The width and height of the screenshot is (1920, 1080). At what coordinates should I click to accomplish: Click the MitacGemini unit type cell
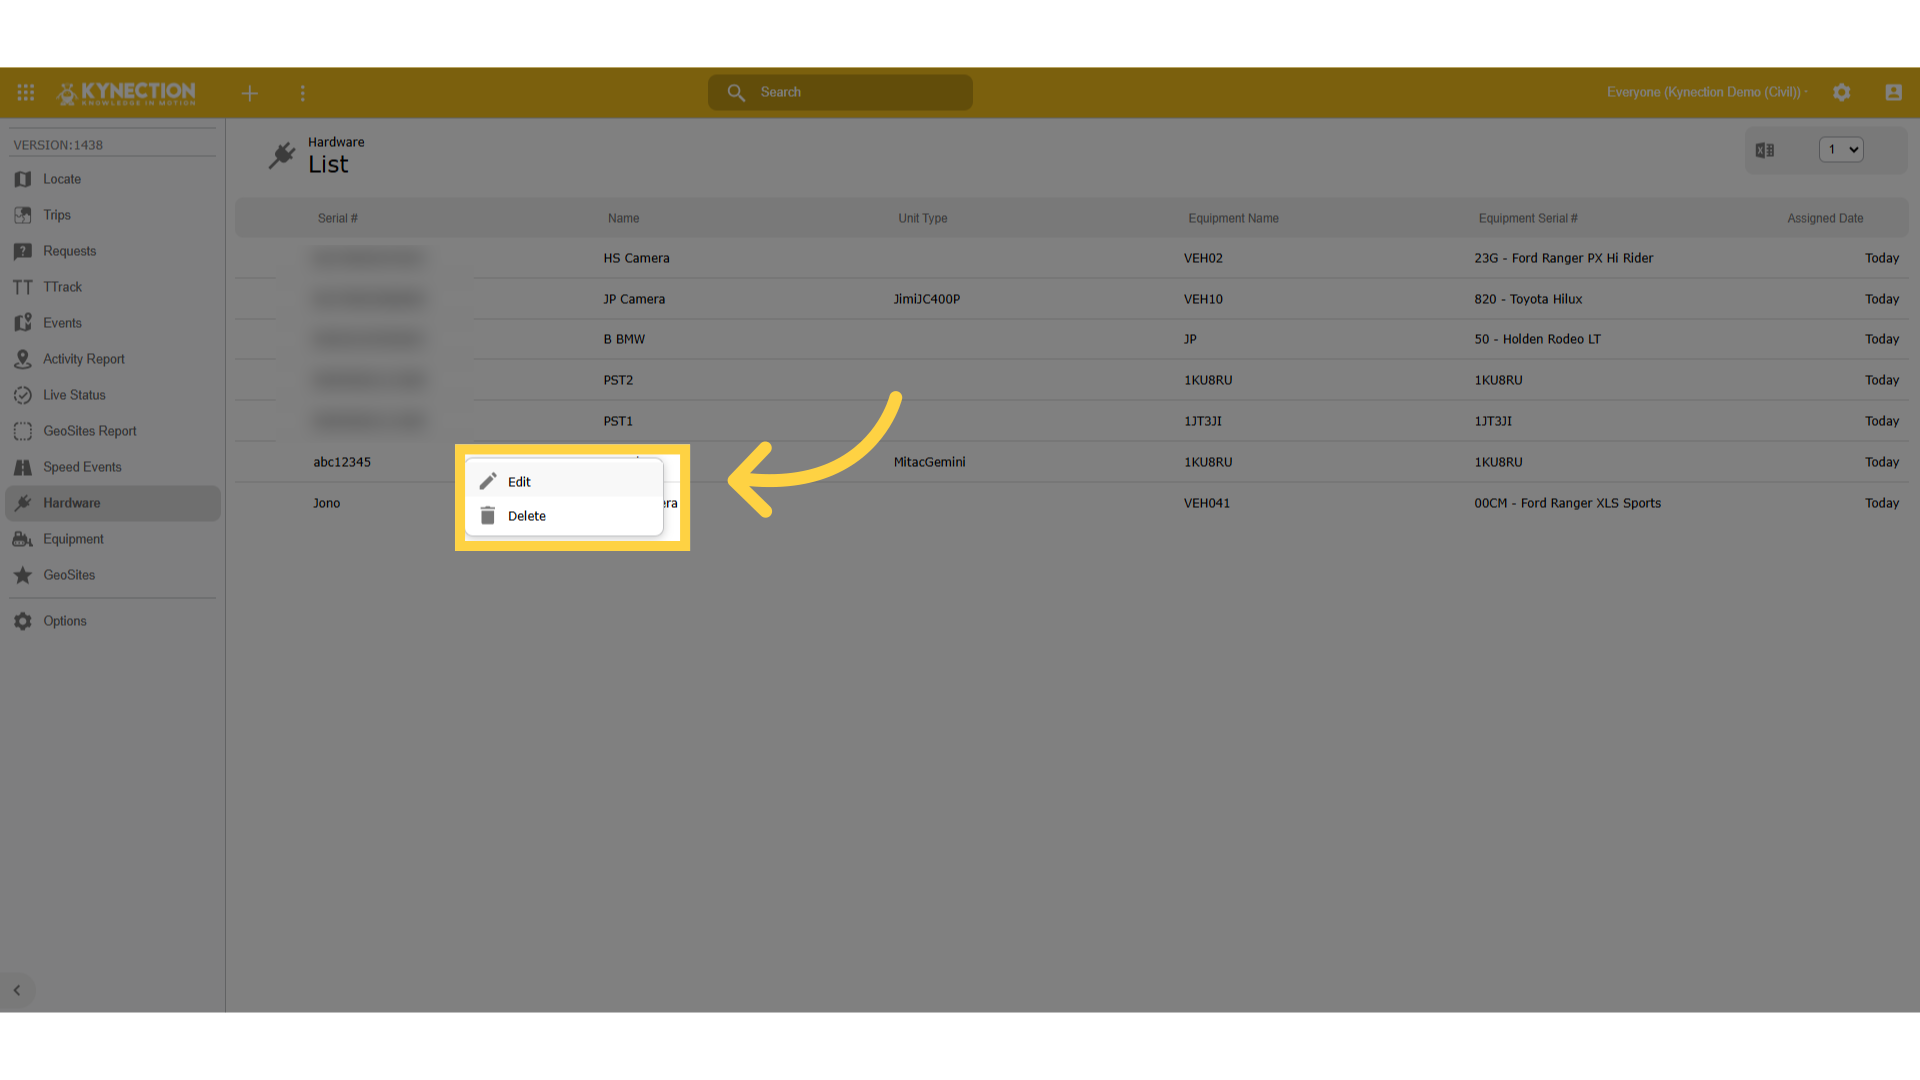929,462
